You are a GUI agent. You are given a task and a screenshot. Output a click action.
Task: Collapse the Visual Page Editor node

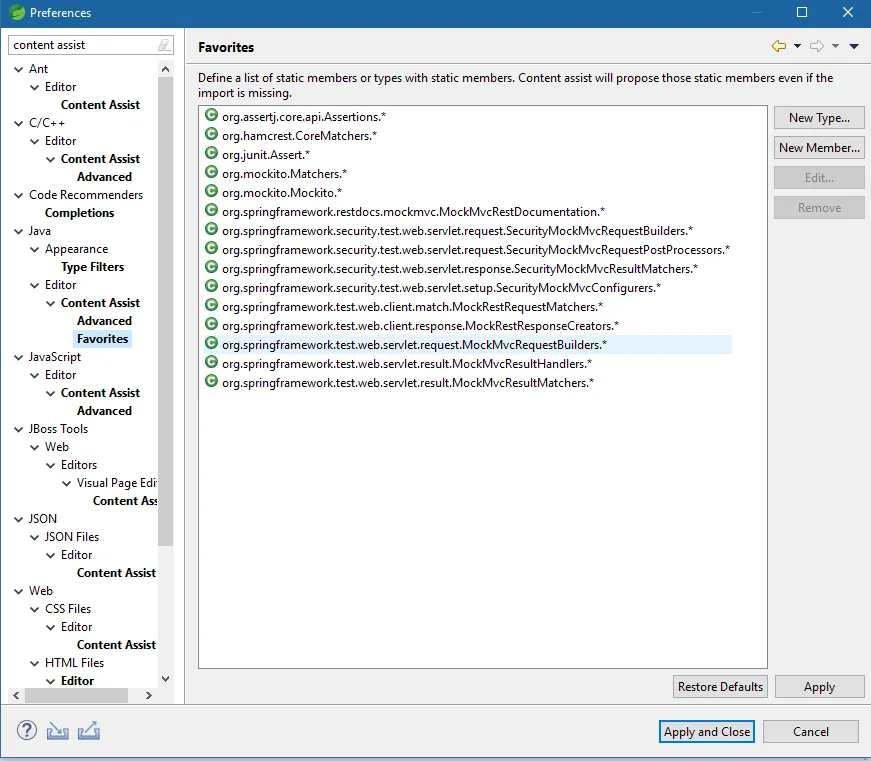pos(66,483)
